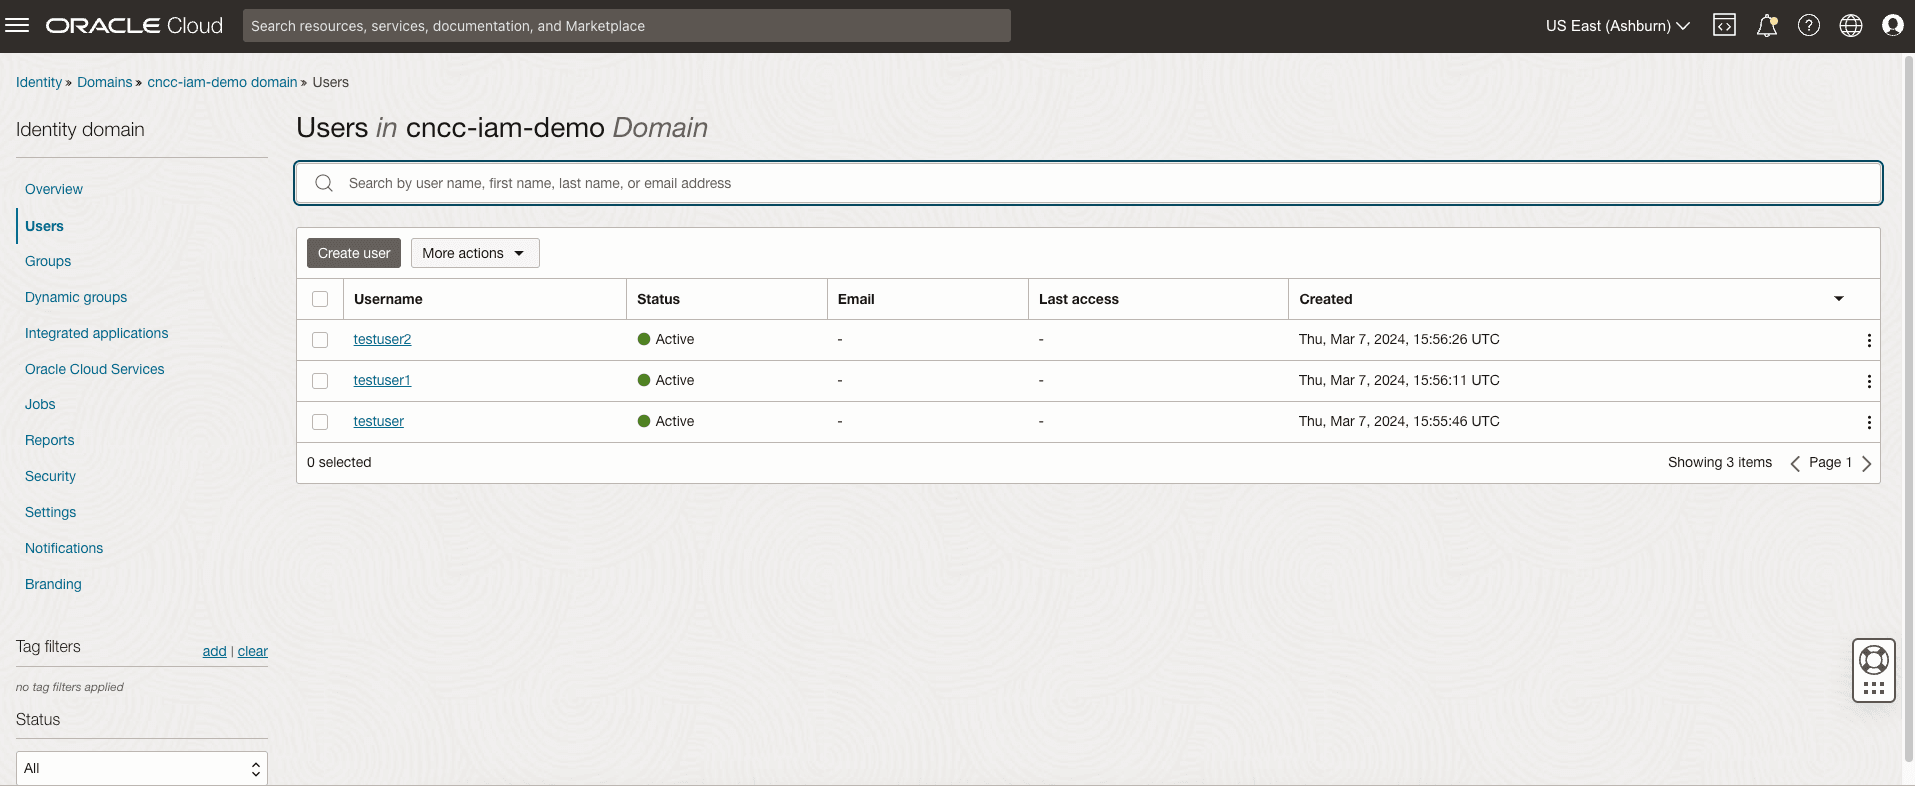Select the testuser row checkbox
This screenshot has height=786, width=1915.
(x=320, y=422)
